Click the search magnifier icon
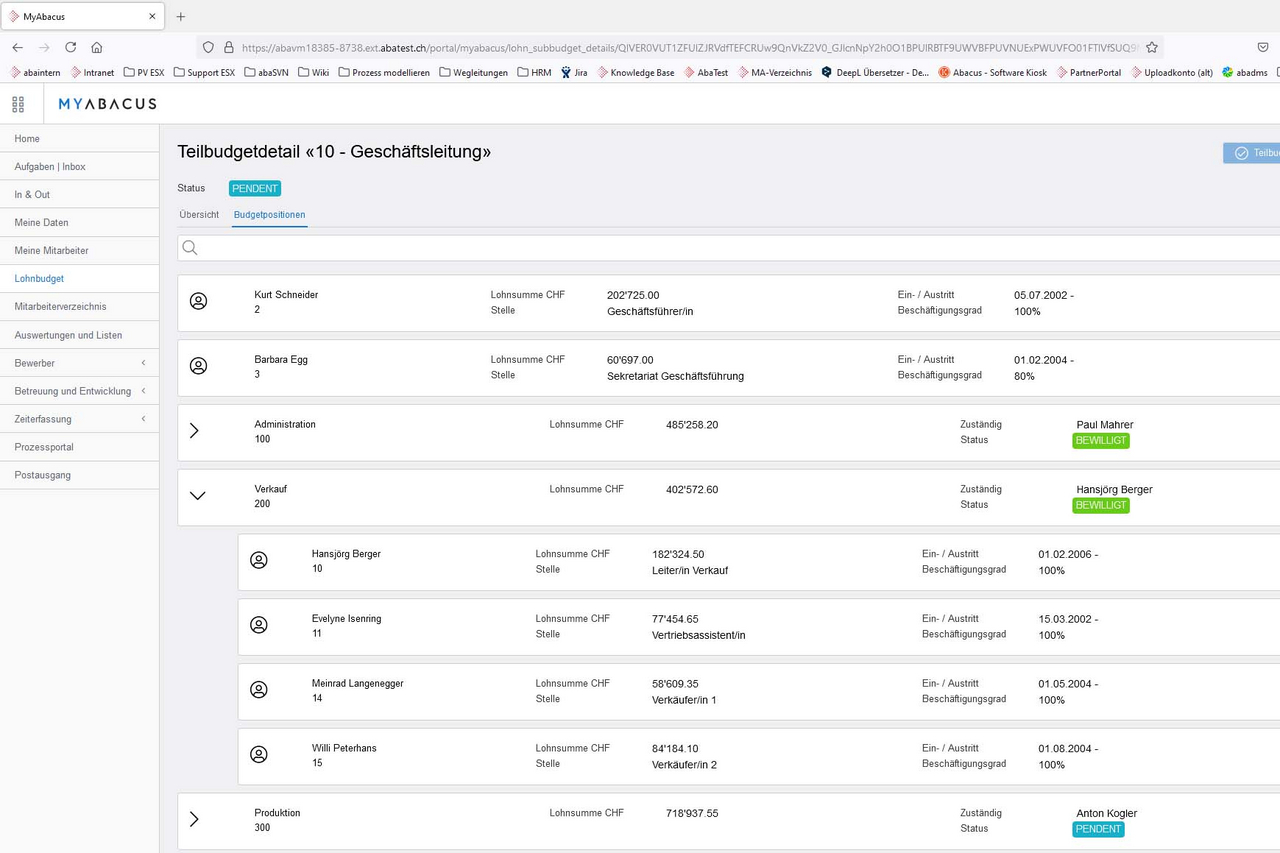Image resolution: width=1280 pixels, height=853 pixels. pyautogui.click(x=190, y=248)
